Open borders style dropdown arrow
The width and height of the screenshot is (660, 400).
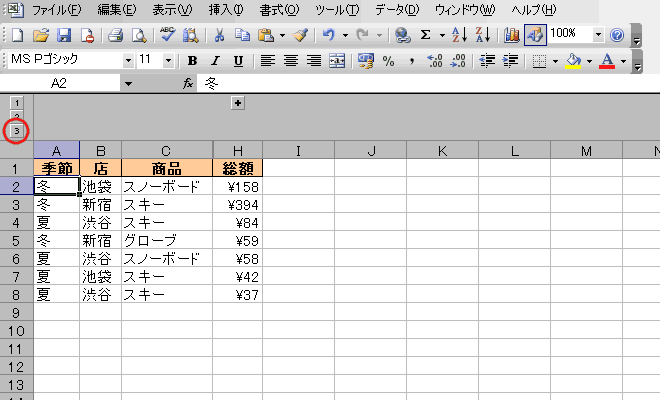555,61
